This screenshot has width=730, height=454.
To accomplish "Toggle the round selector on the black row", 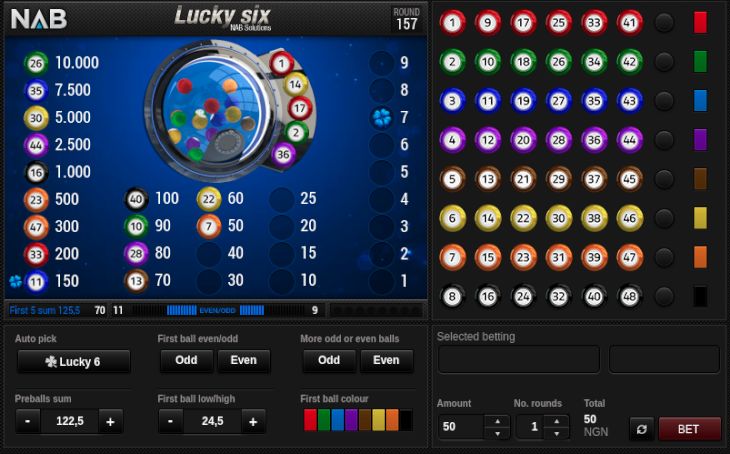I will [x=664, y=296].
